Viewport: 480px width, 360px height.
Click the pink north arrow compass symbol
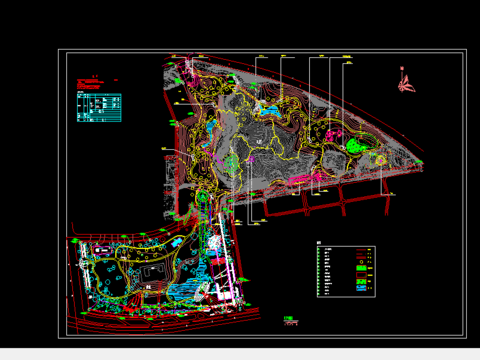coord(406,81)
